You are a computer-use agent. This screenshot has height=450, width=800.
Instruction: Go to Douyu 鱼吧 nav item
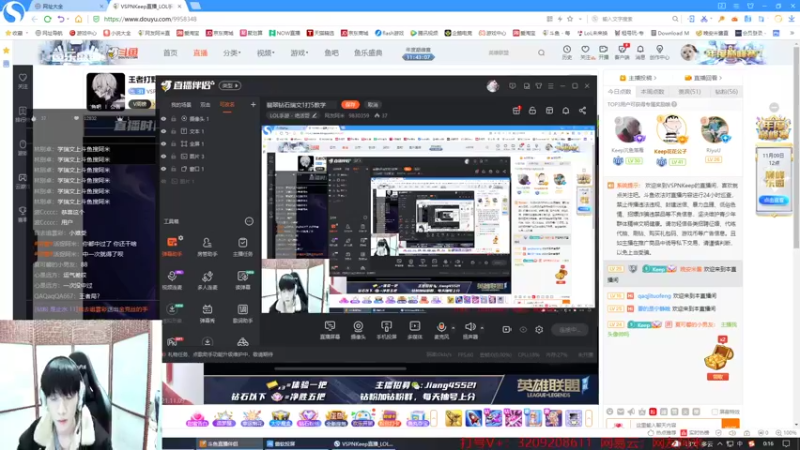[x=331, y=53]
